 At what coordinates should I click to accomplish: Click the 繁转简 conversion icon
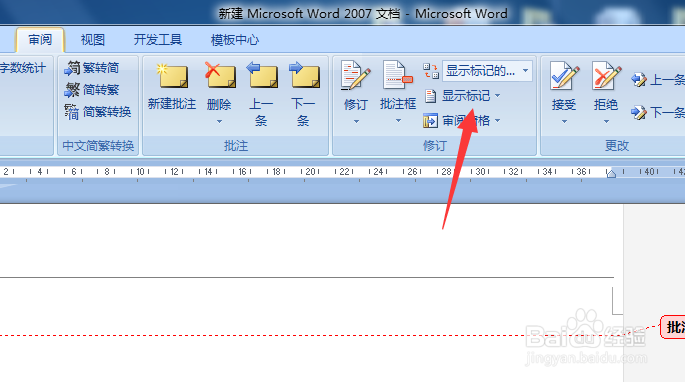[72, 68]
